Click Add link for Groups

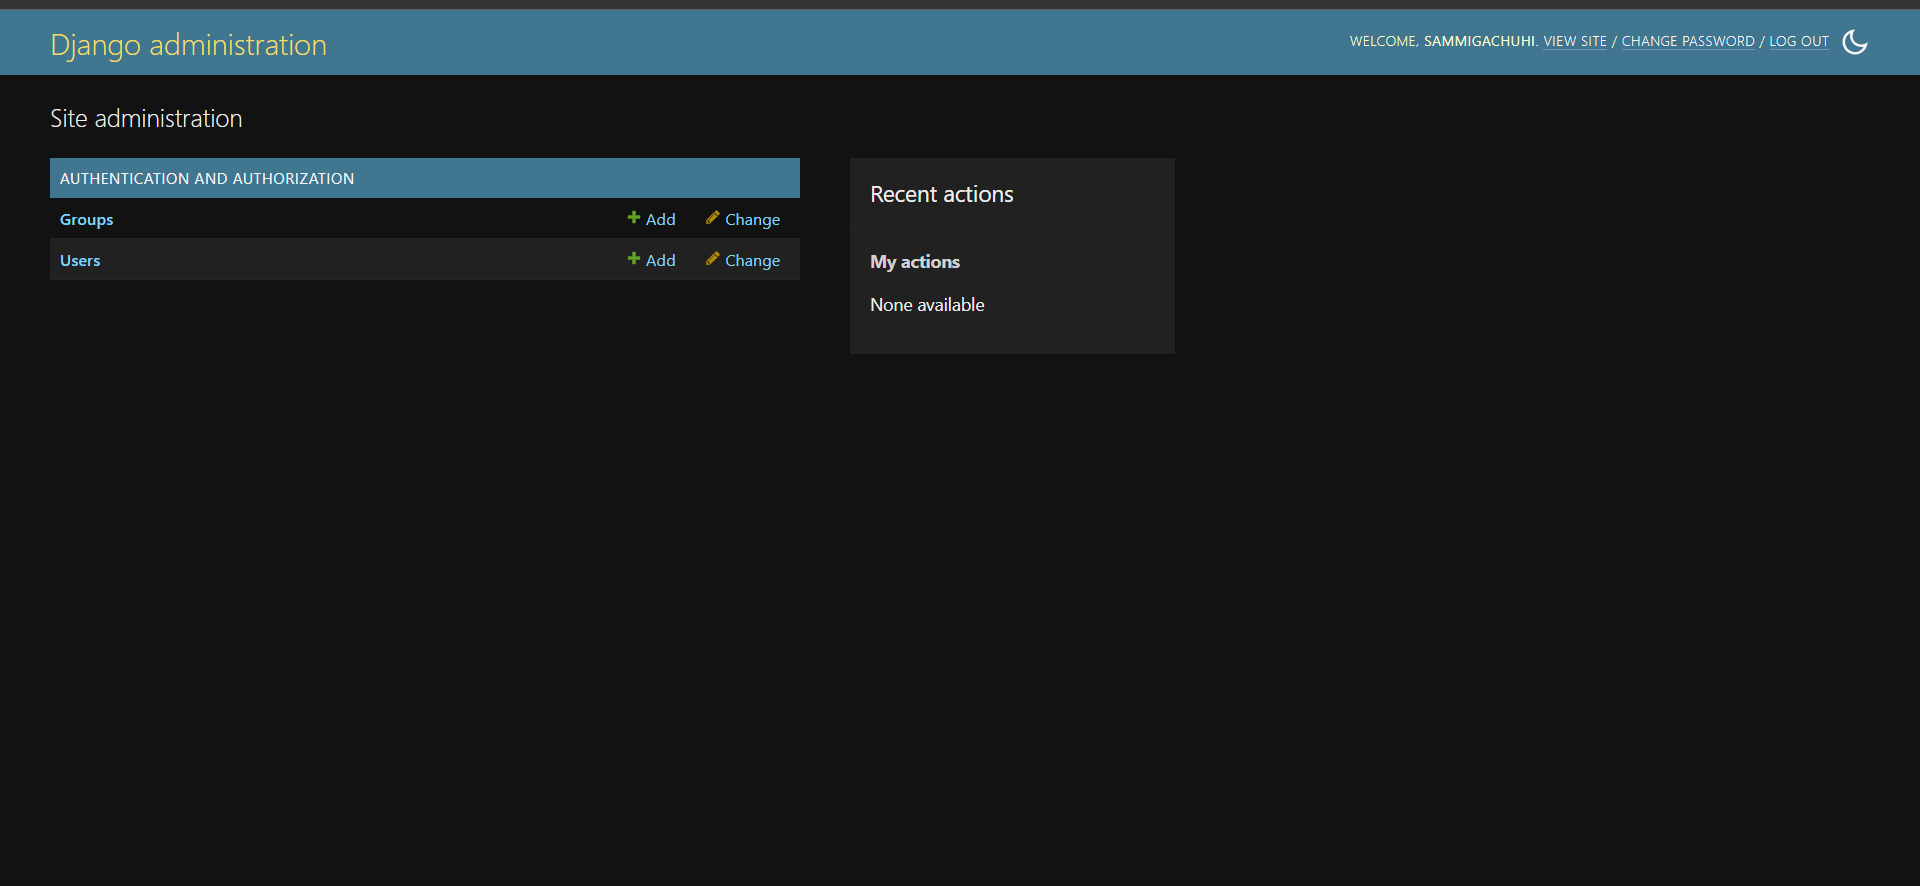[x=660, y=220]
